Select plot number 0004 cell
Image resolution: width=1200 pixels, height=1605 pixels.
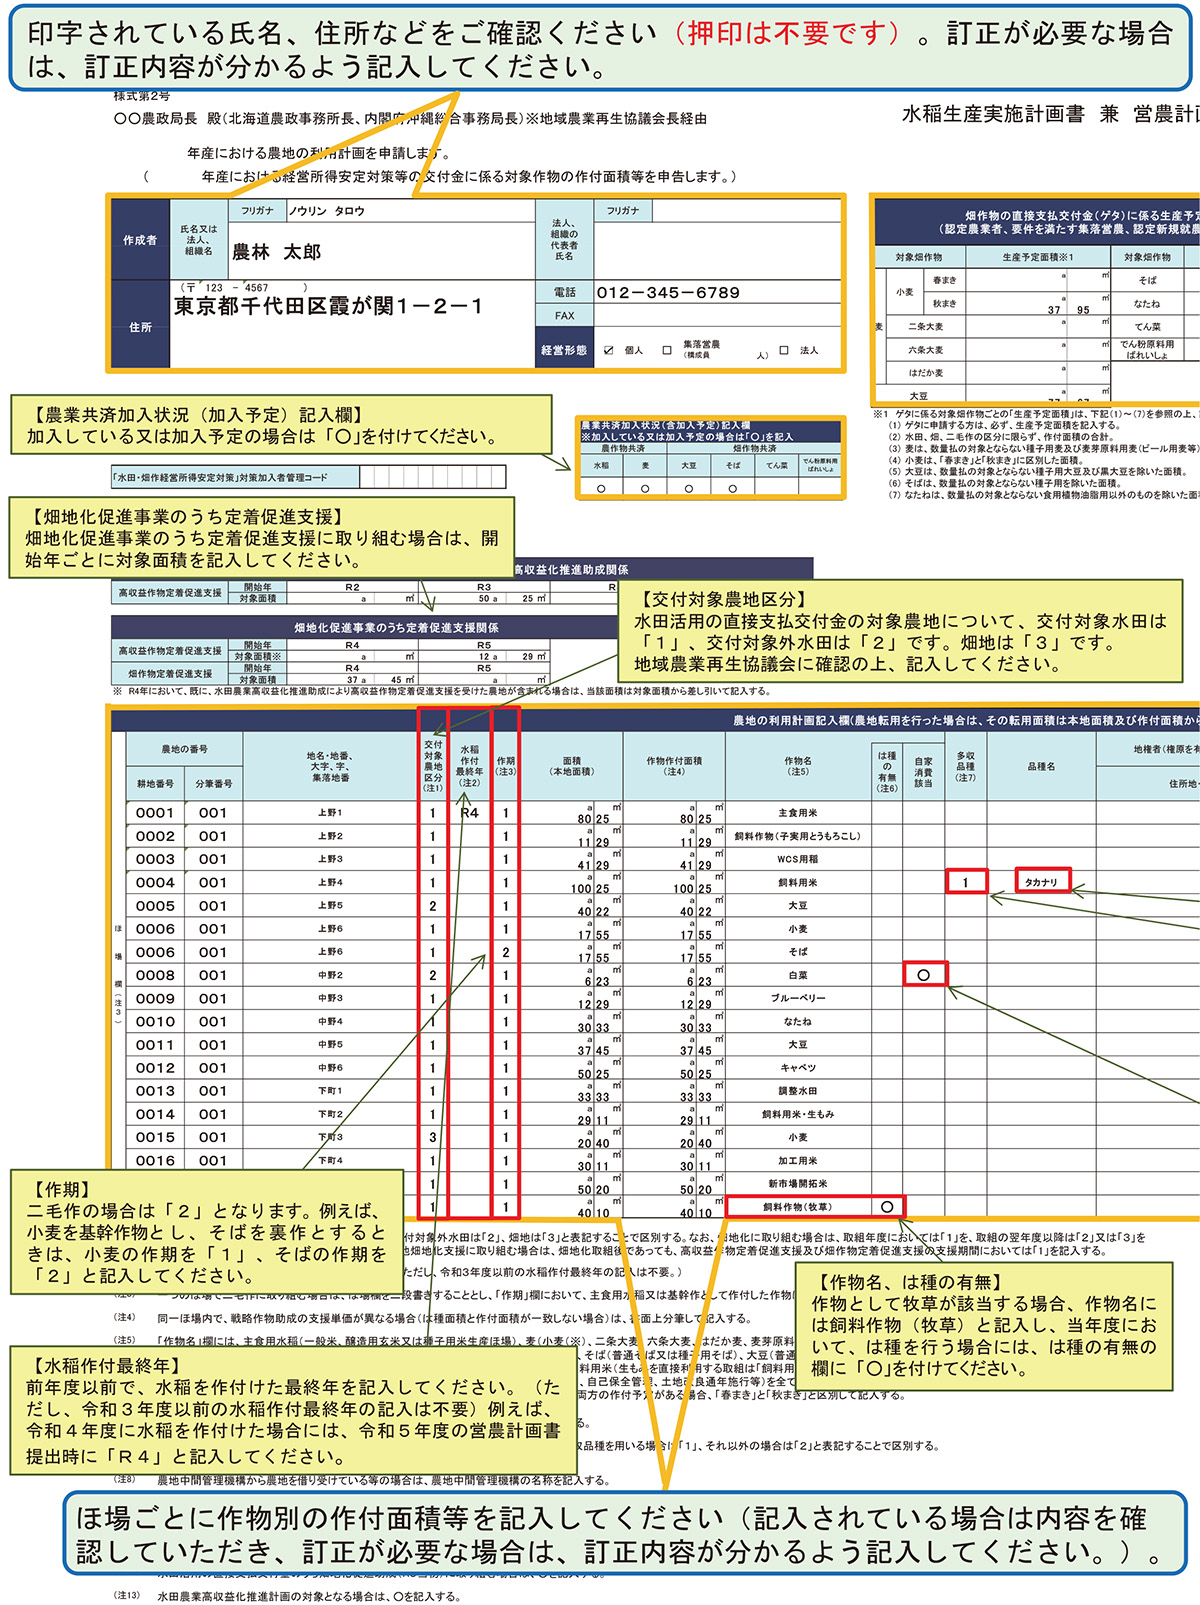155,883
